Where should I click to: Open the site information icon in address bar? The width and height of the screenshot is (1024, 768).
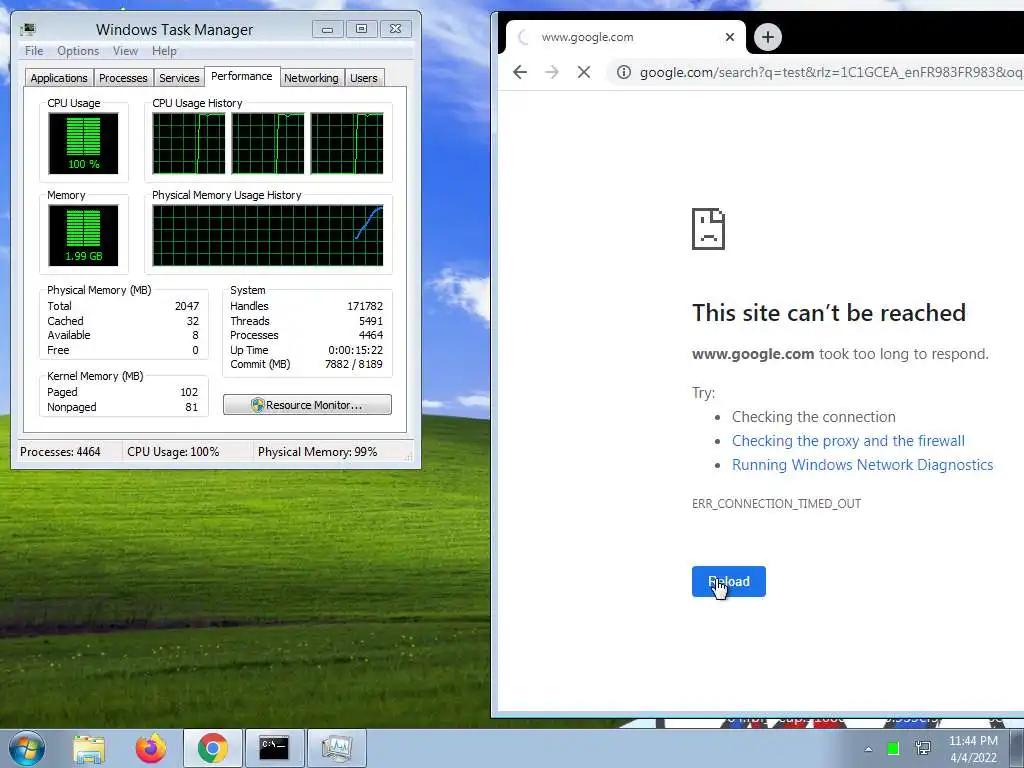click(x=624, y=72)
